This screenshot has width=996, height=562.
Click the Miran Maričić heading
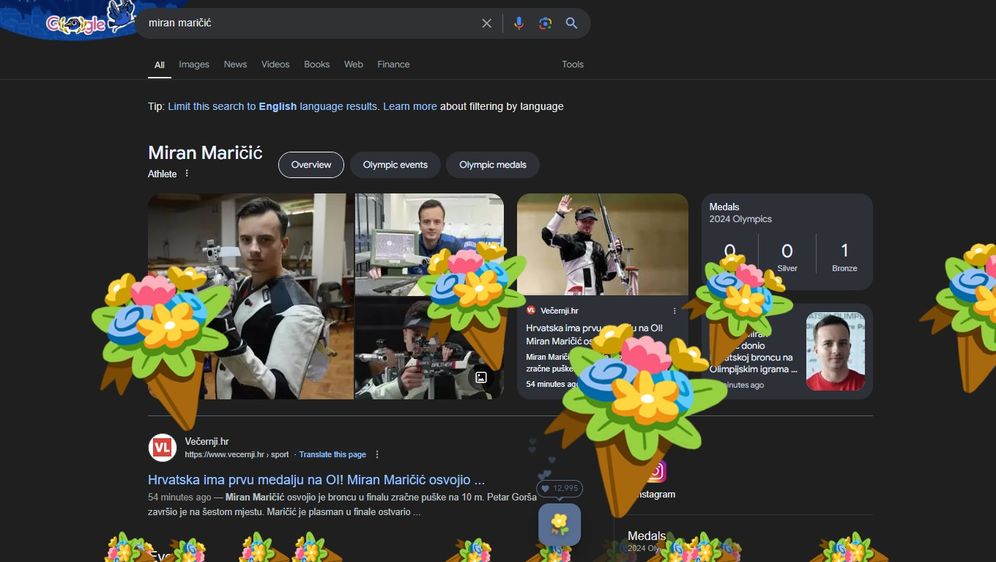coord(205,153)
